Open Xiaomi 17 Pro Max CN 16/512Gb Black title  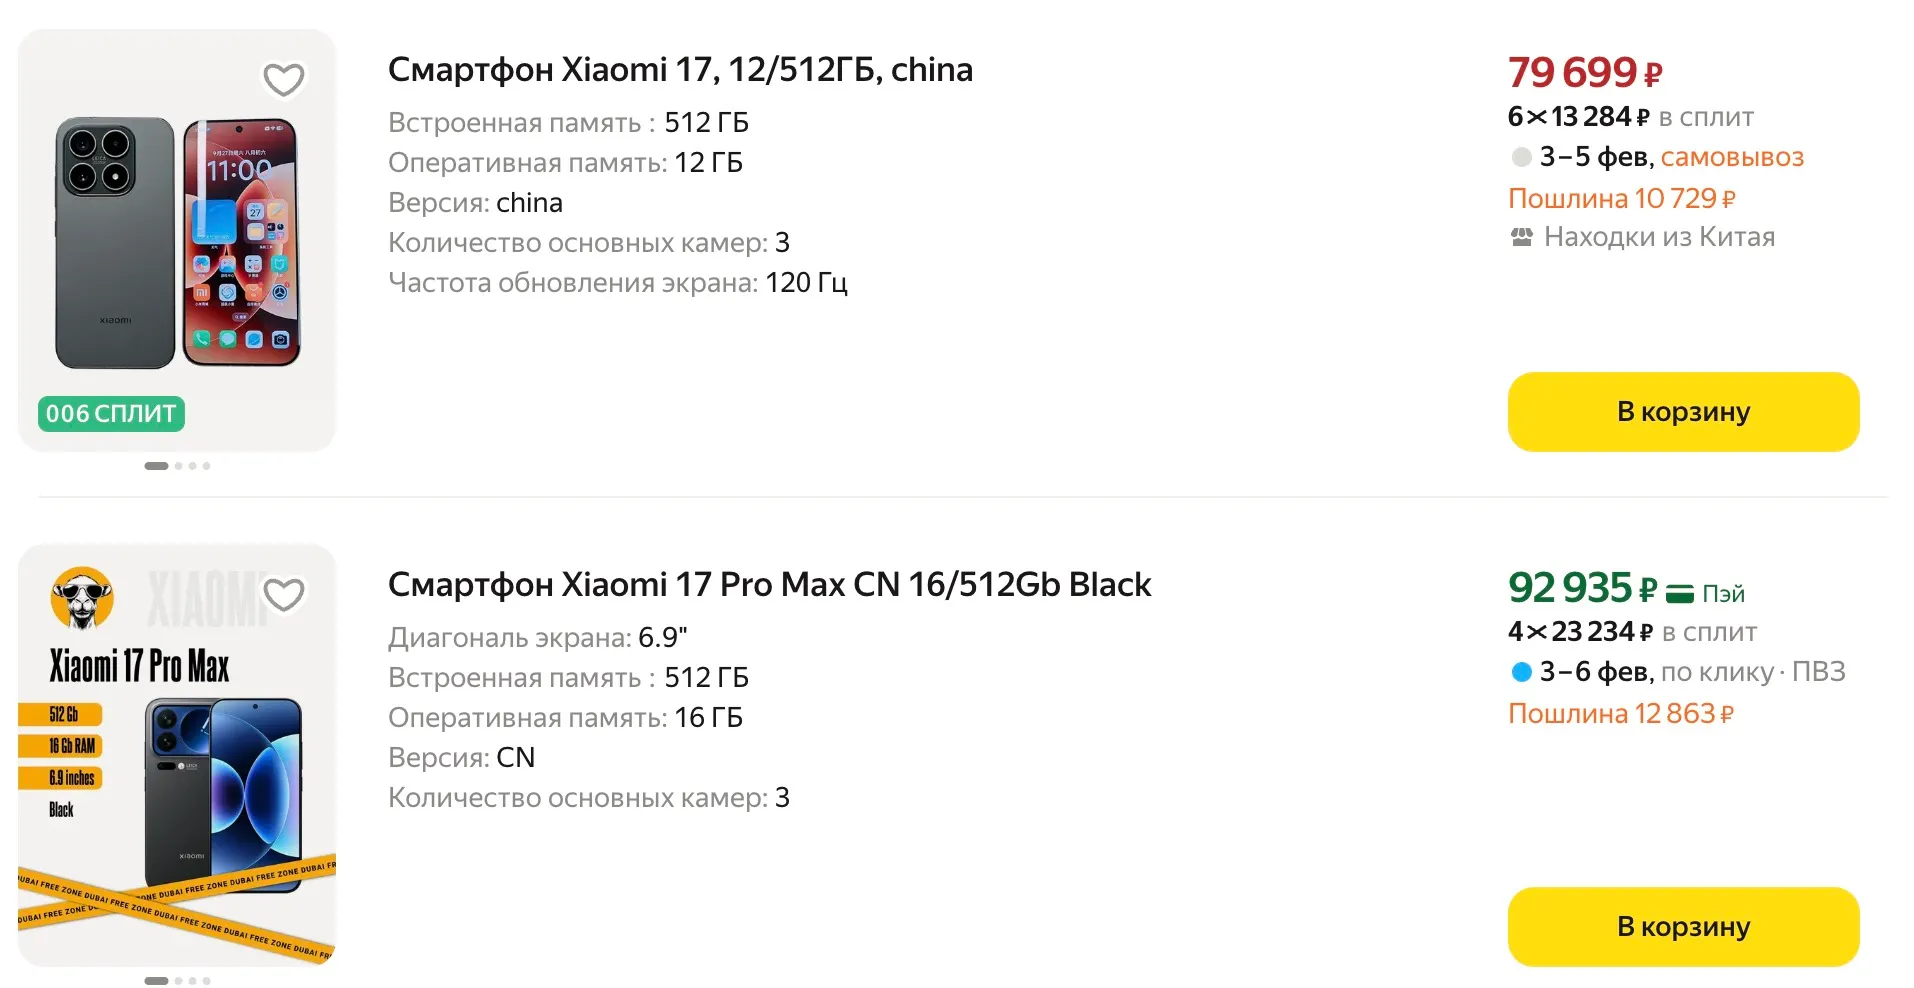769,585
